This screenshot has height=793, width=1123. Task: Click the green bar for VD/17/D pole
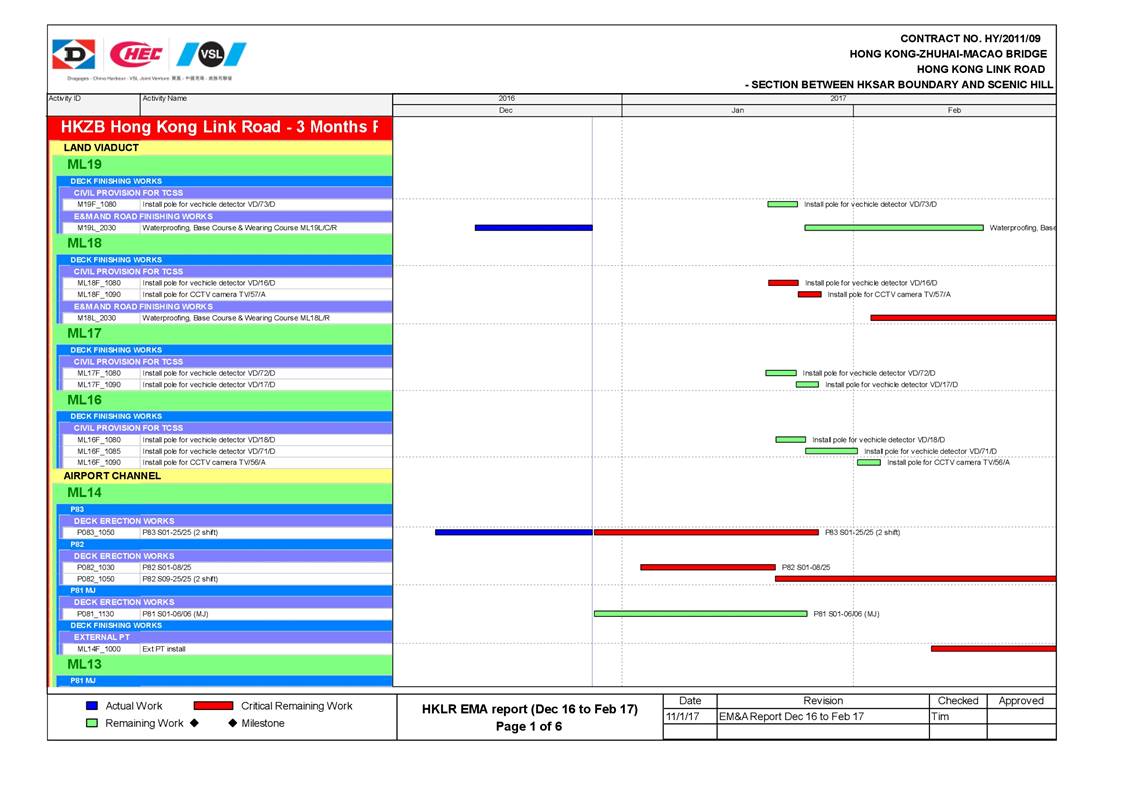(807, 385)
